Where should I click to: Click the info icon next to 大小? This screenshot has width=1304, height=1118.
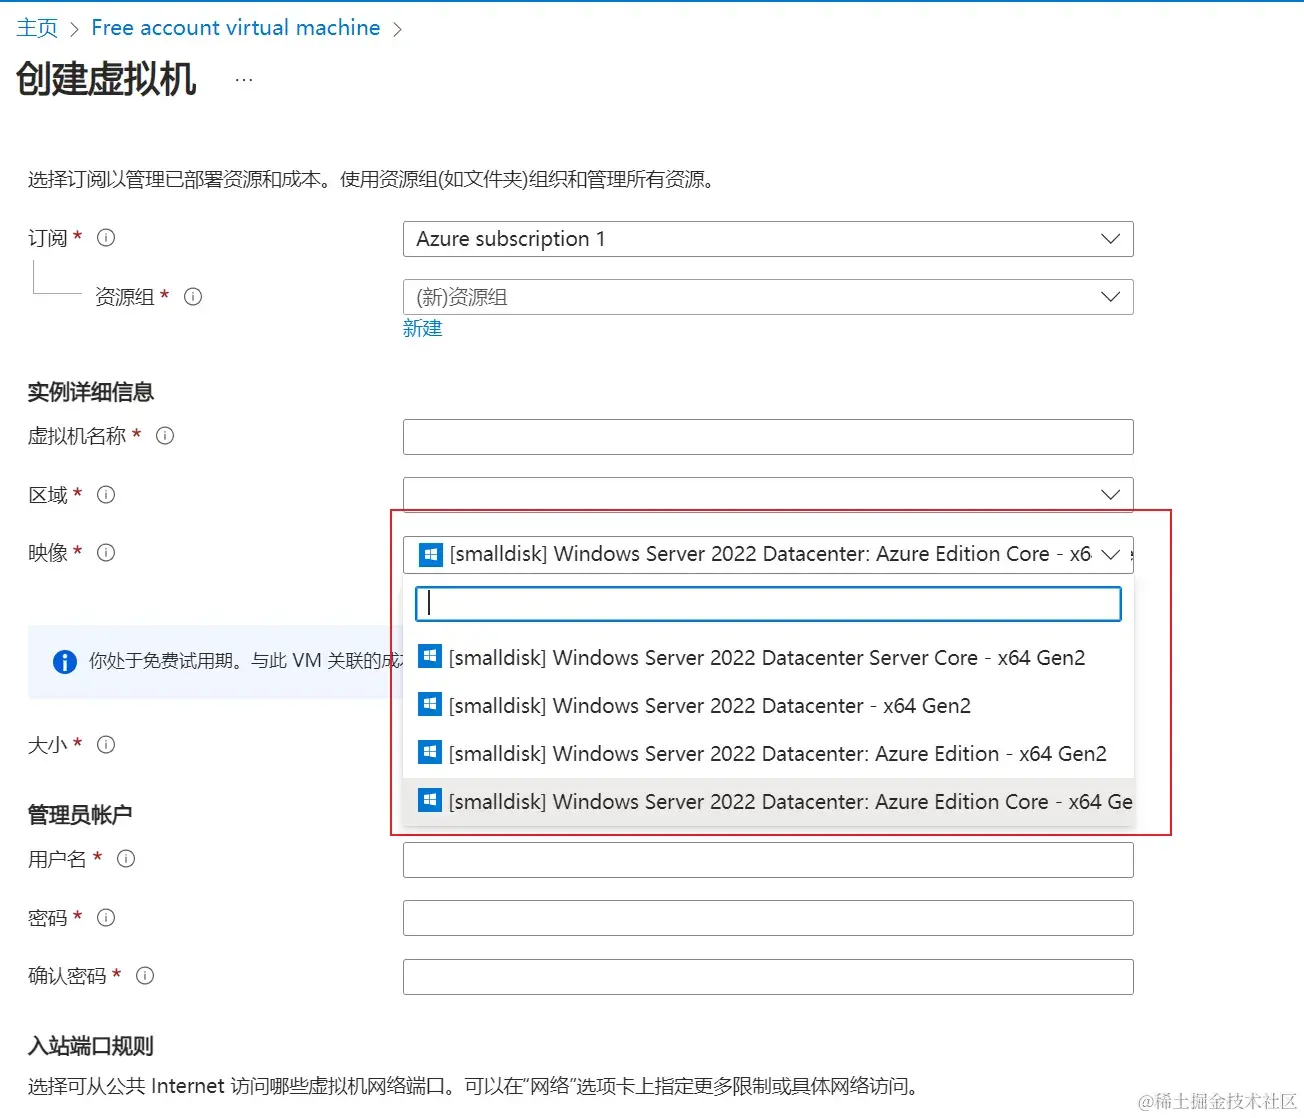pos(106,745)
